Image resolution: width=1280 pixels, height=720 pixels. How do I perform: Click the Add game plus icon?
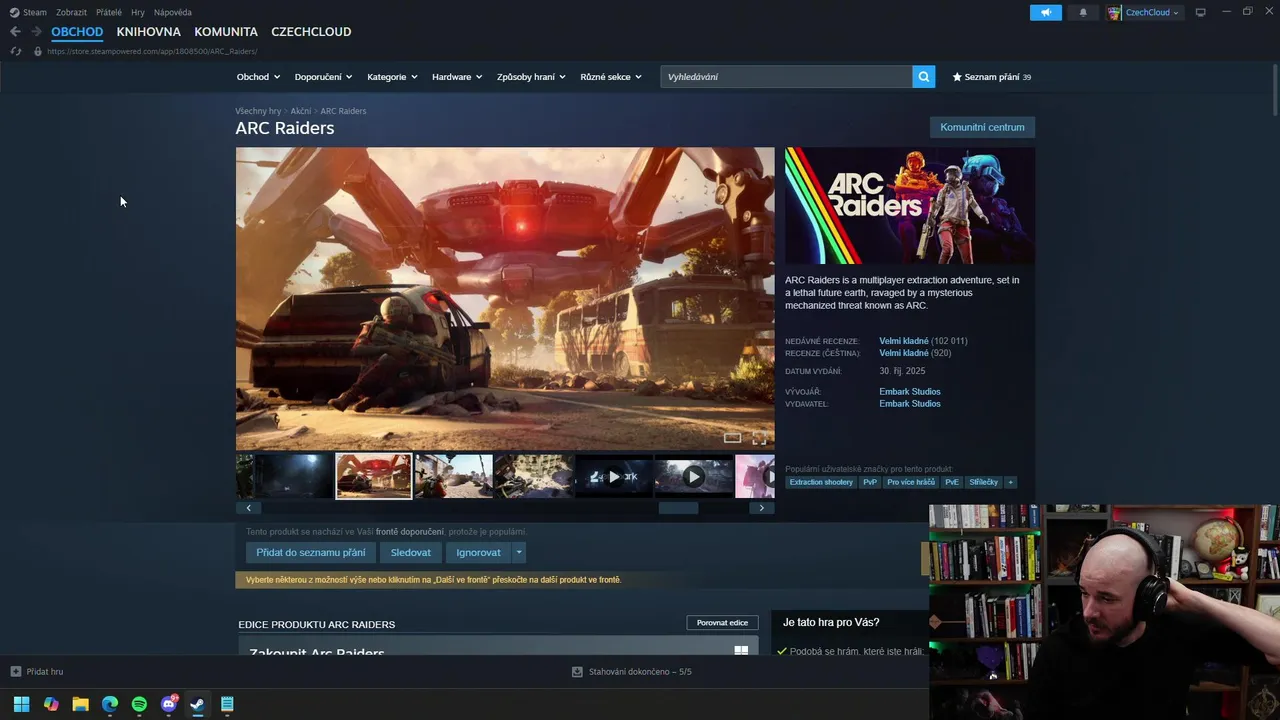click(x=15, y=671)
